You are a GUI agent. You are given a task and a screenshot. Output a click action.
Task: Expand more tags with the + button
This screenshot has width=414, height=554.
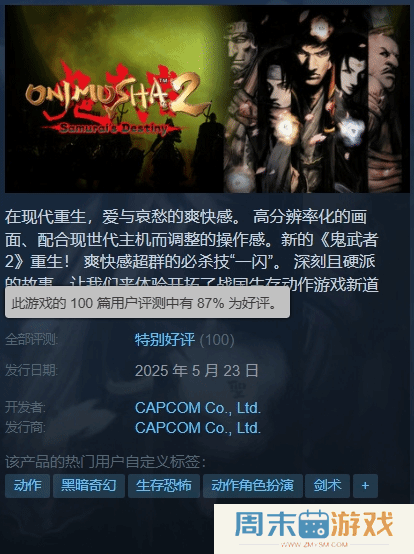click(365, 486)
